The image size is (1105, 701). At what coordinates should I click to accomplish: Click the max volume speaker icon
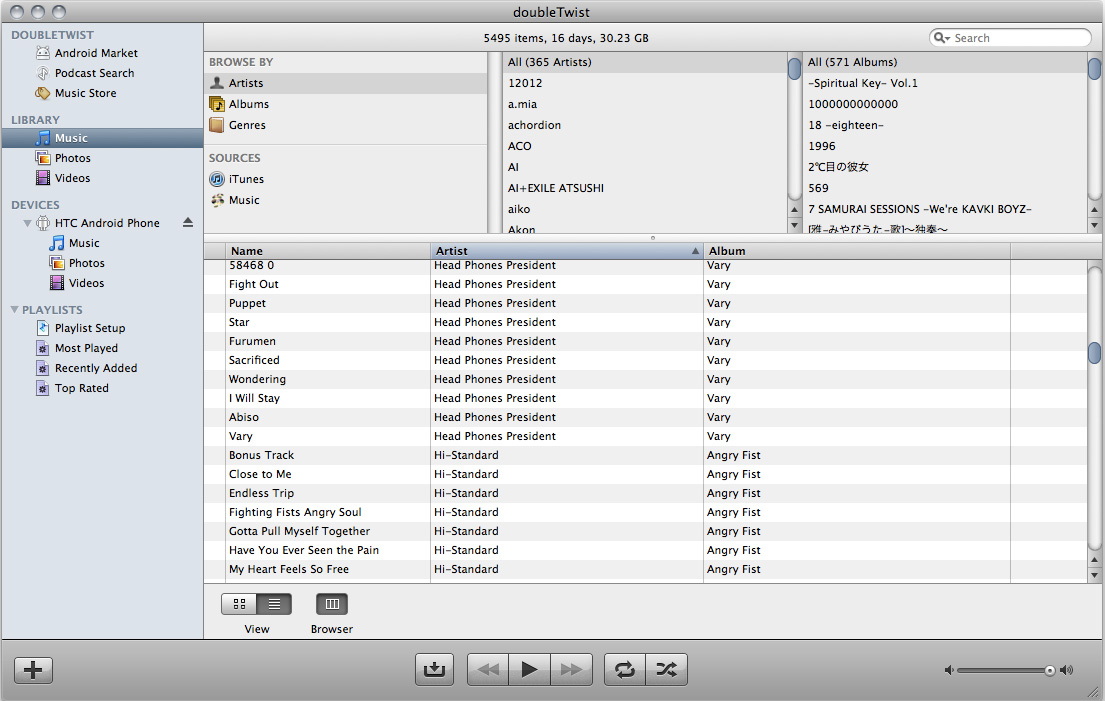point(1067,670)
